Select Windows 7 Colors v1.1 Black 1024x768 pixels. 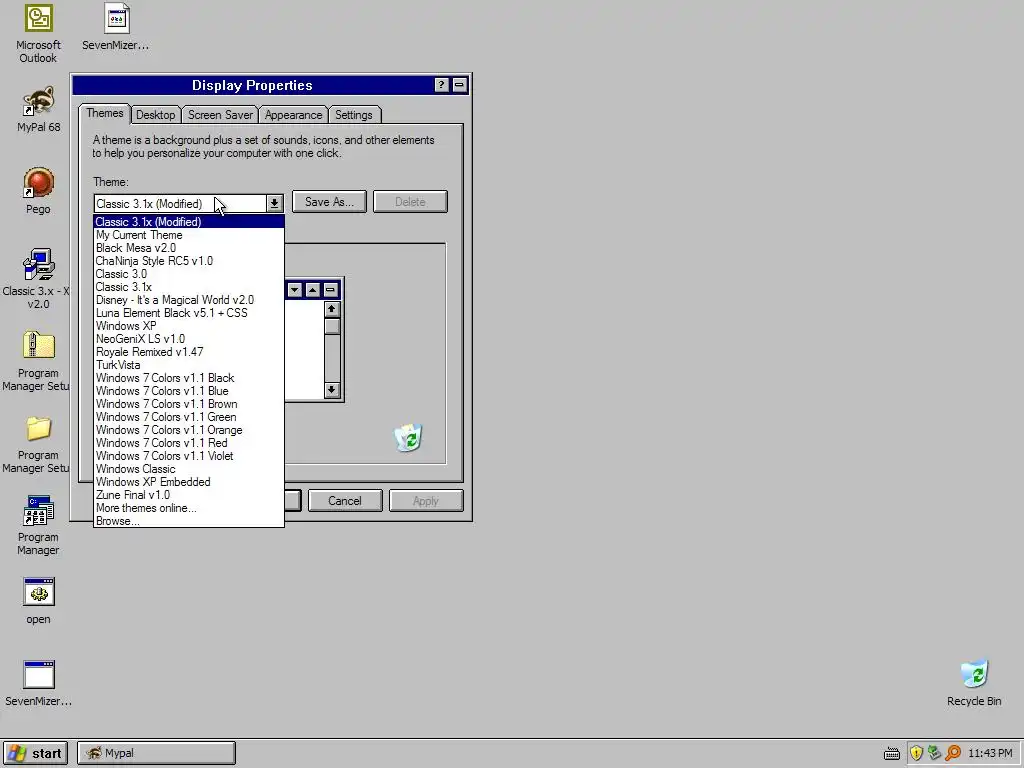coord(189,378)
